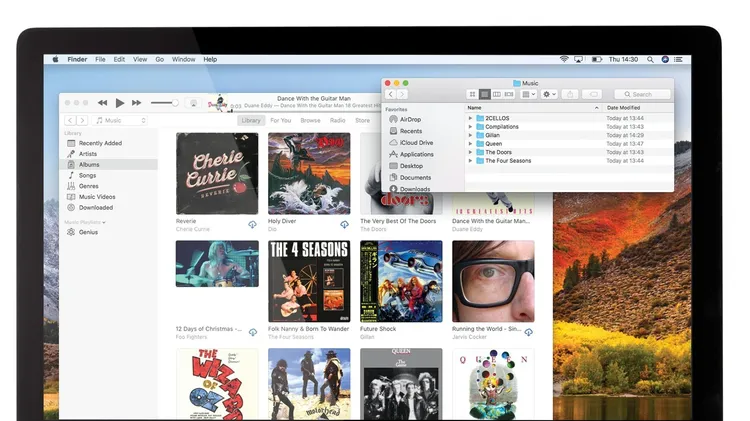750x421 pixels.
Task: Switch Finder to Cover Flow view
Action: [509, 94]
